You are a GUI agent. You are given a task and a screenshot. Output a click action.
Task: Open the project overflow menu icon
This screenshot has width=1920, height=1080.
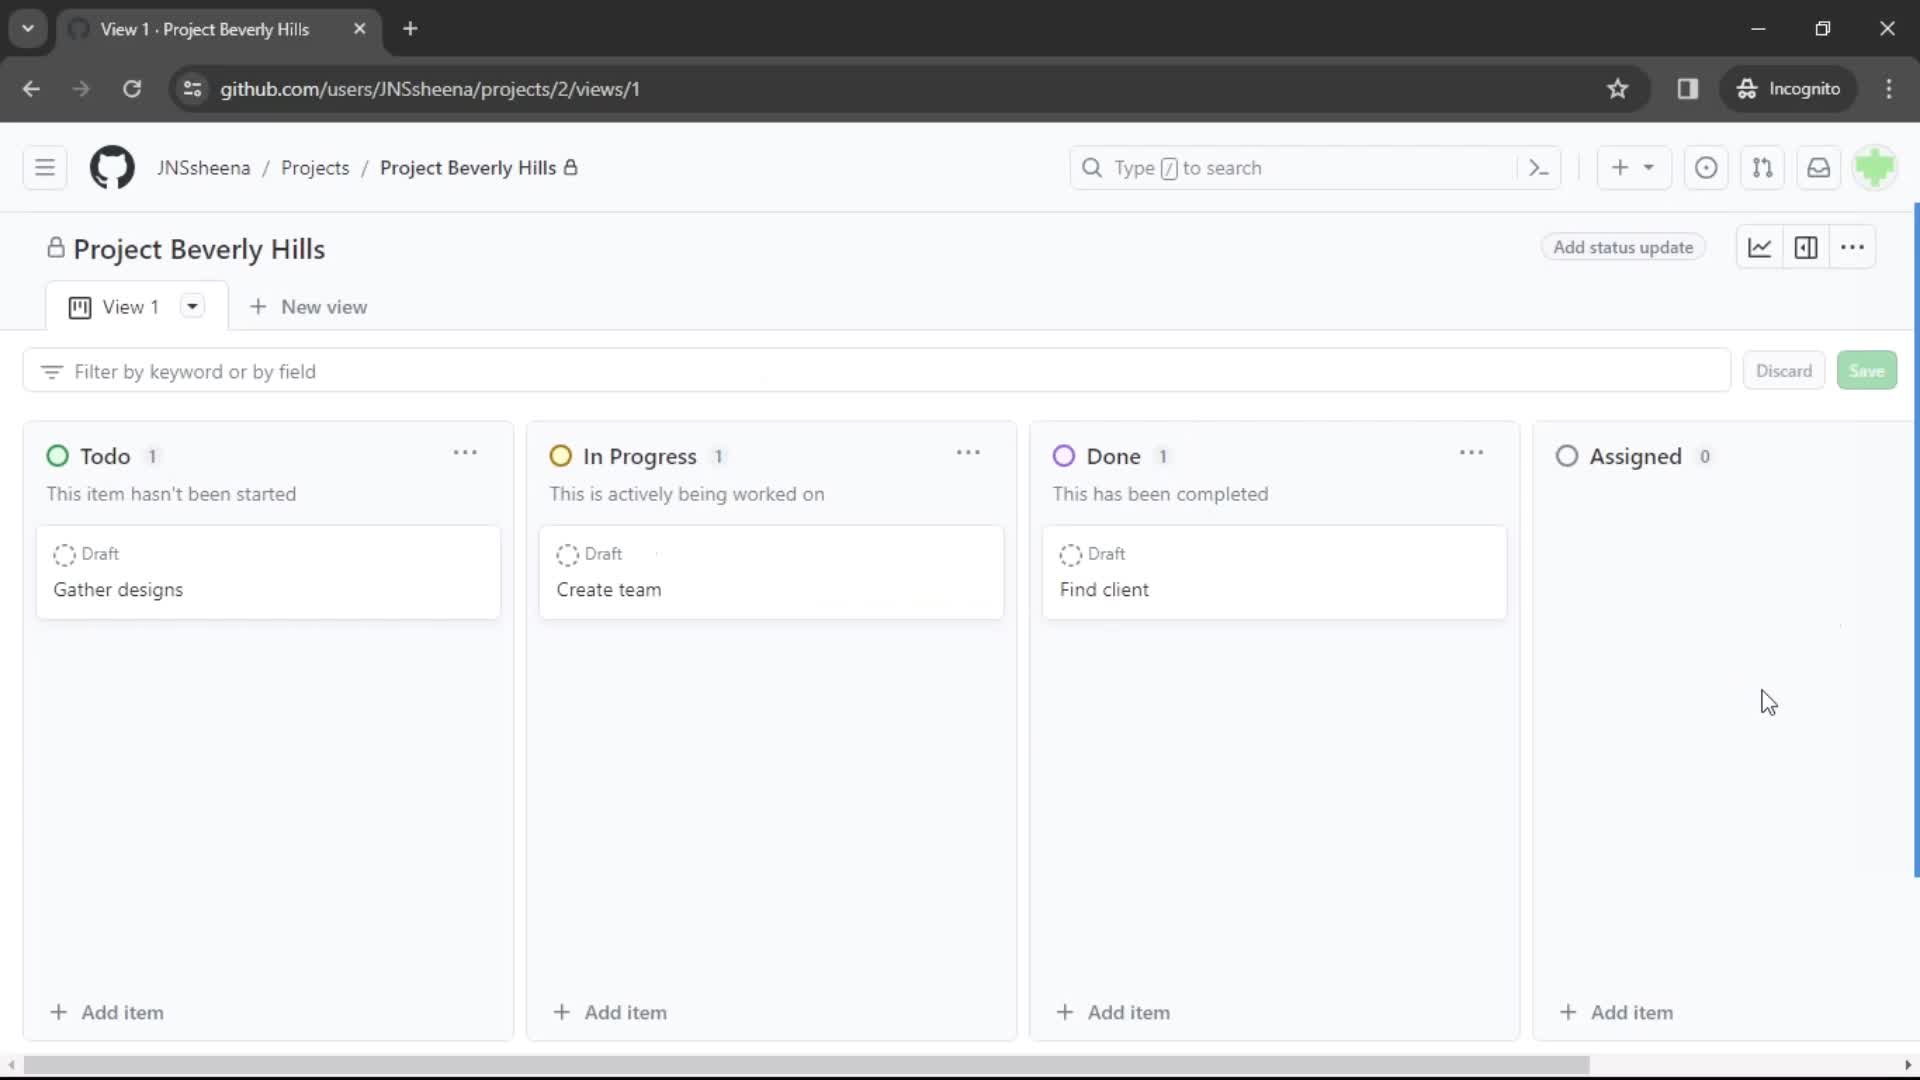tap(1853, 248)
